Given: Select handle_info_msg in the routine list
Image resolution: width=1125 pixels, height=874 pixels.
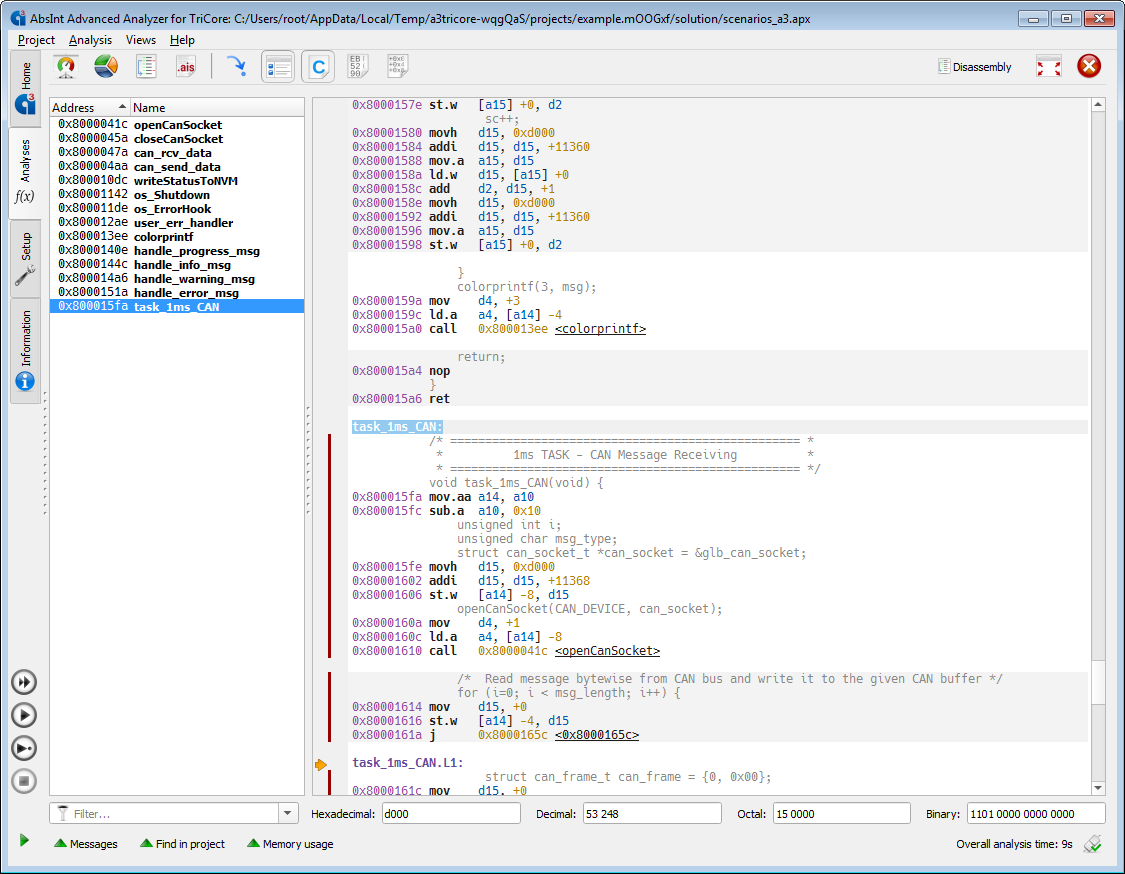Looking at the screenshot, I should [x=177, y=265].
